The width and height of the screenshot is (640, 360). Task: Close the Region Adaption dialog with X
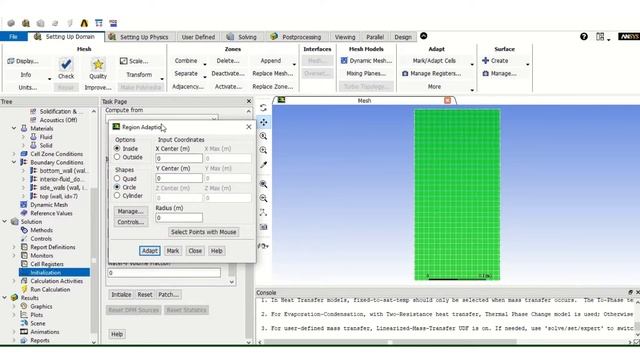249,127
